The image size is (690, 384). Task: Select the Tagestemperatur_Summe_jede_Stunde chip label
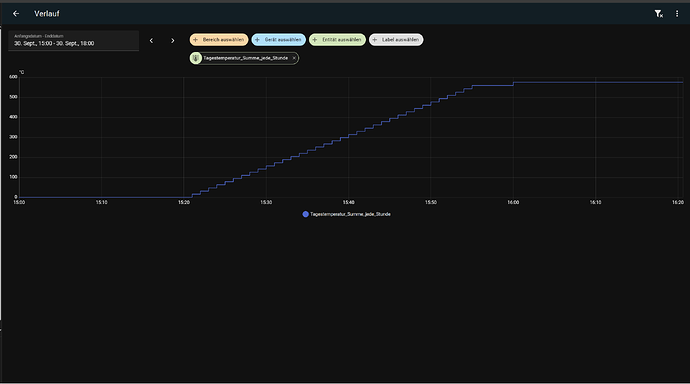click(246, 58)
